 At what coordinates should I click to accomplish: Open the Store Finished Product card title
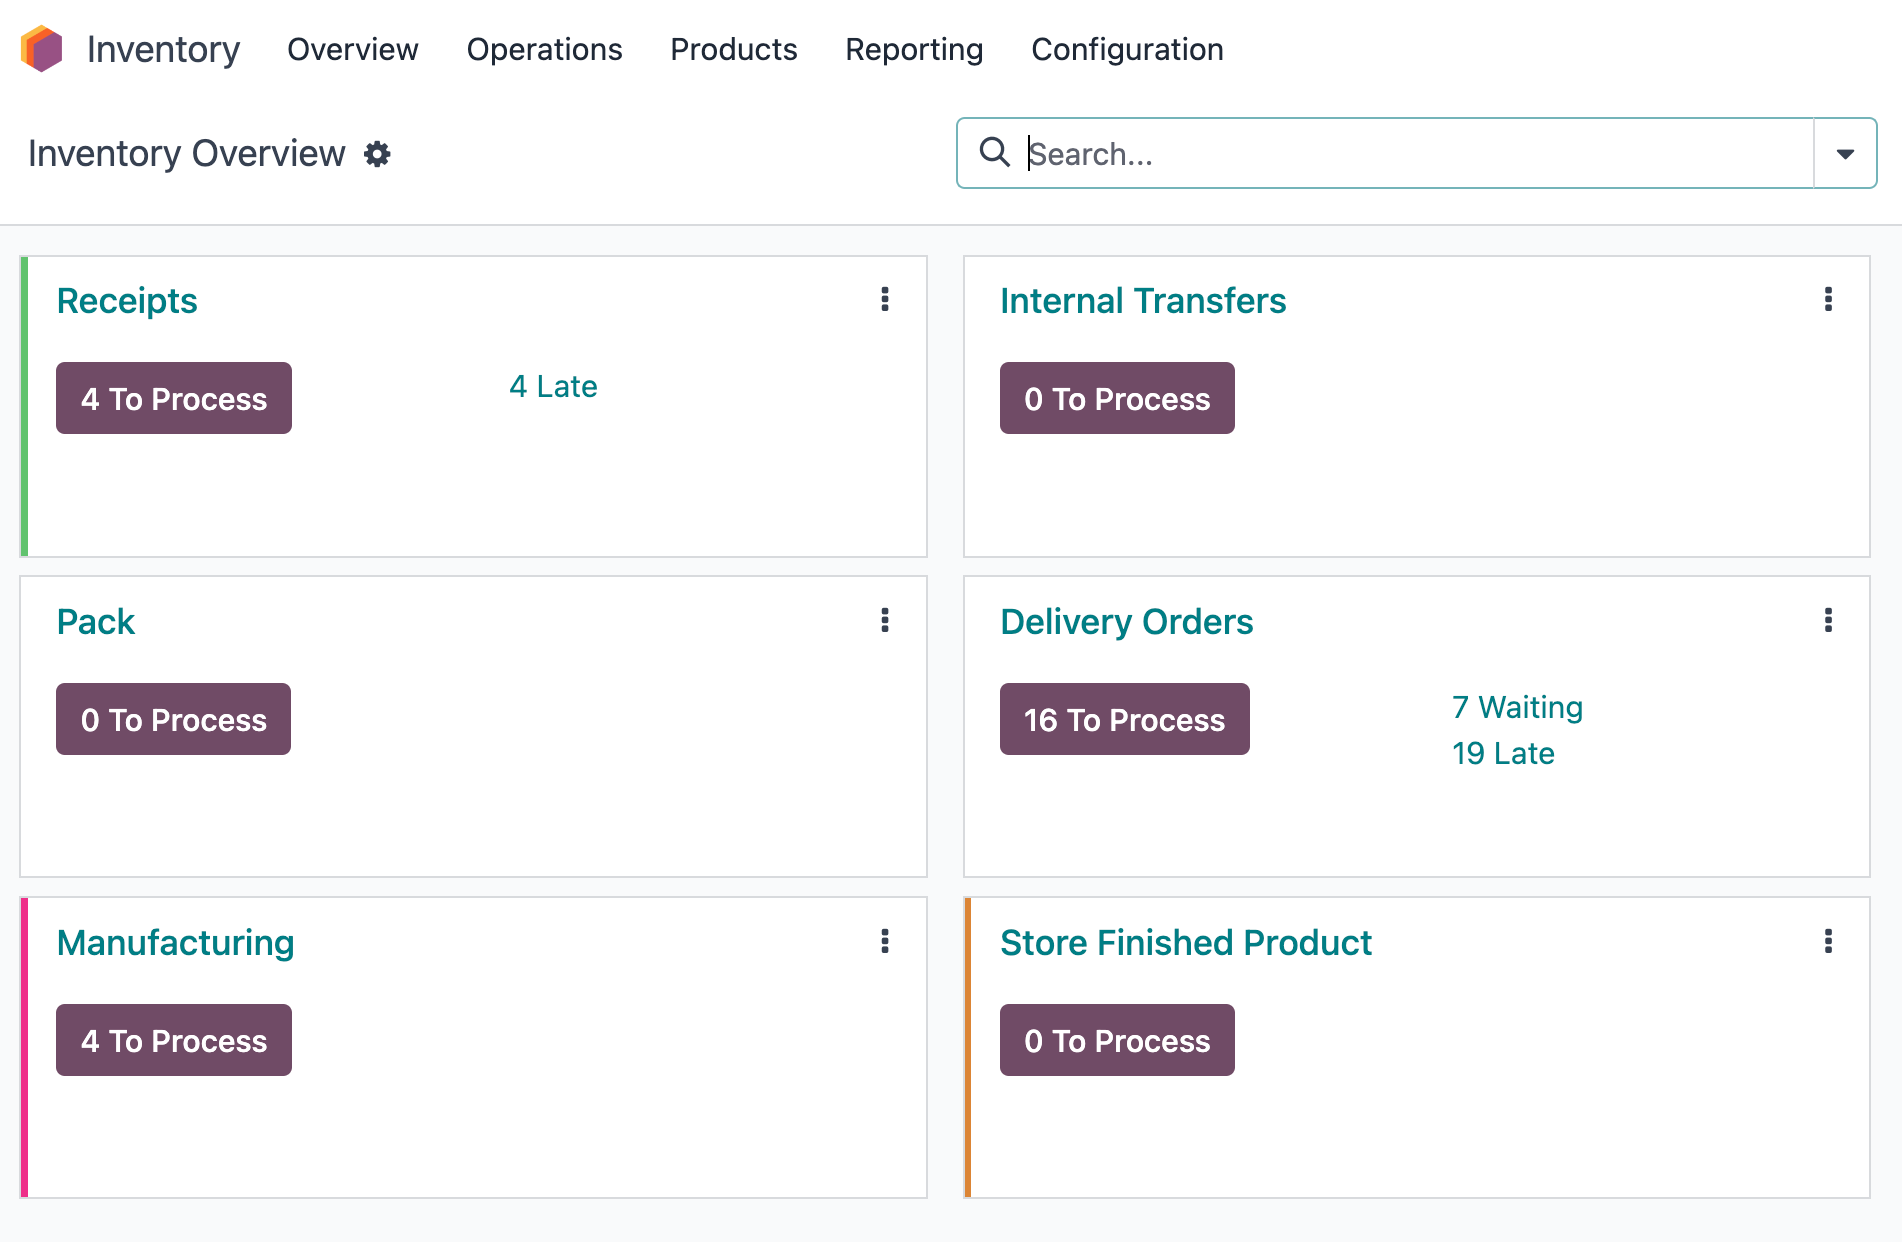[1186, 942]
